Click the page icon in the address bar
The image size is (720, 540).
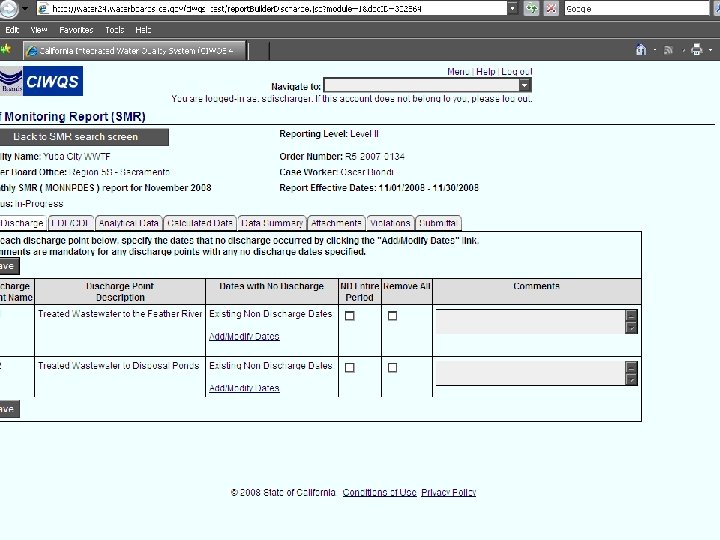(x=44, y=8)
